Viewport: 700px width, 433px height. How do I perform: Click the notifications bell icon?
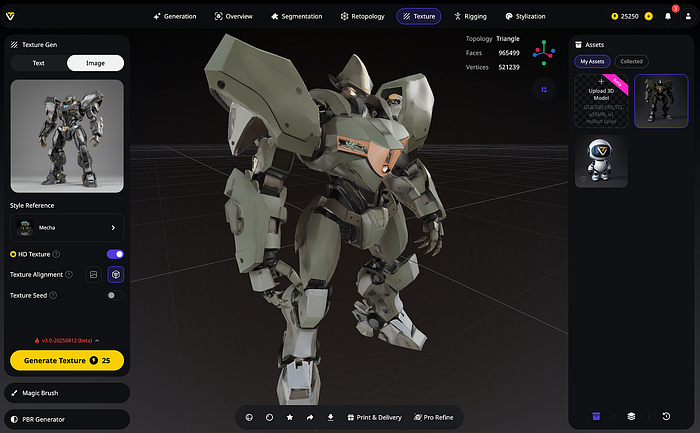(668, 16)
